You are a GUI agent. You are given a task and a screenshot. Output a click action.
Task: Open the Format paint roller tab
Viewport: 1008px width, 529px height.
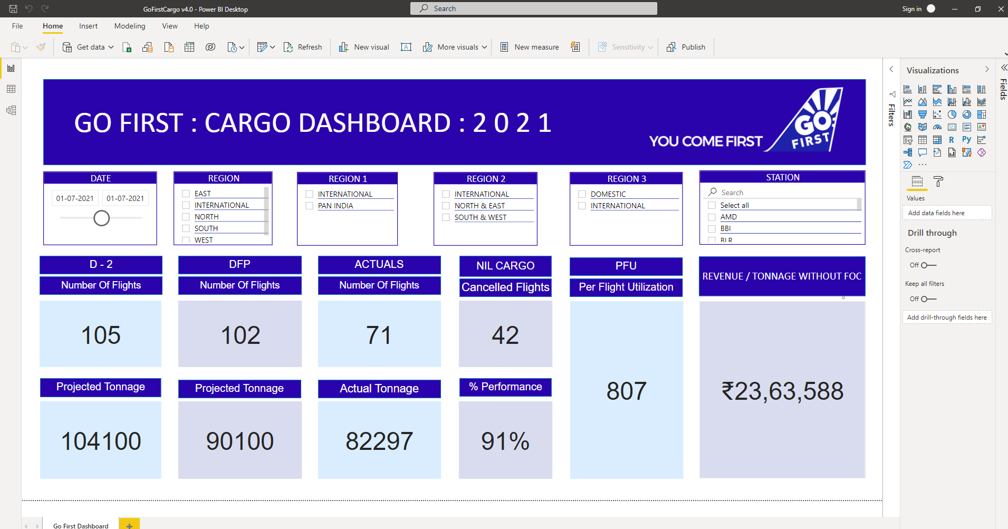click(938, 182)
